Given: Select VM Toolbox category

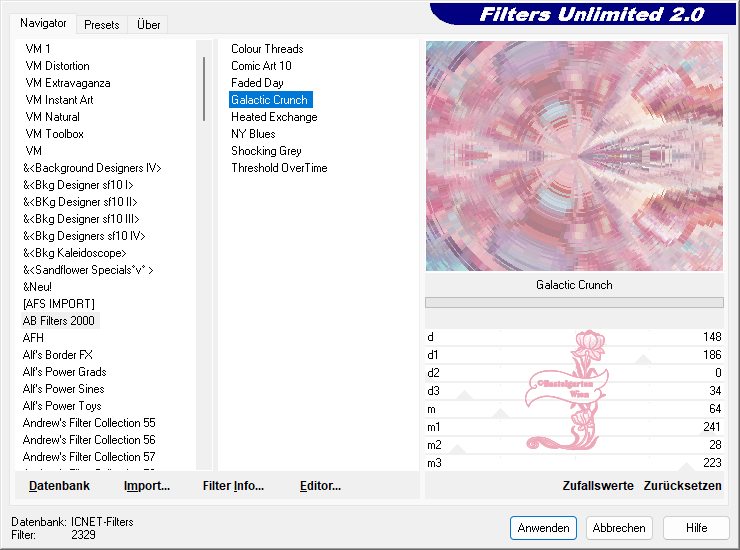Looking at the screenshot, I should coord(54,134).
